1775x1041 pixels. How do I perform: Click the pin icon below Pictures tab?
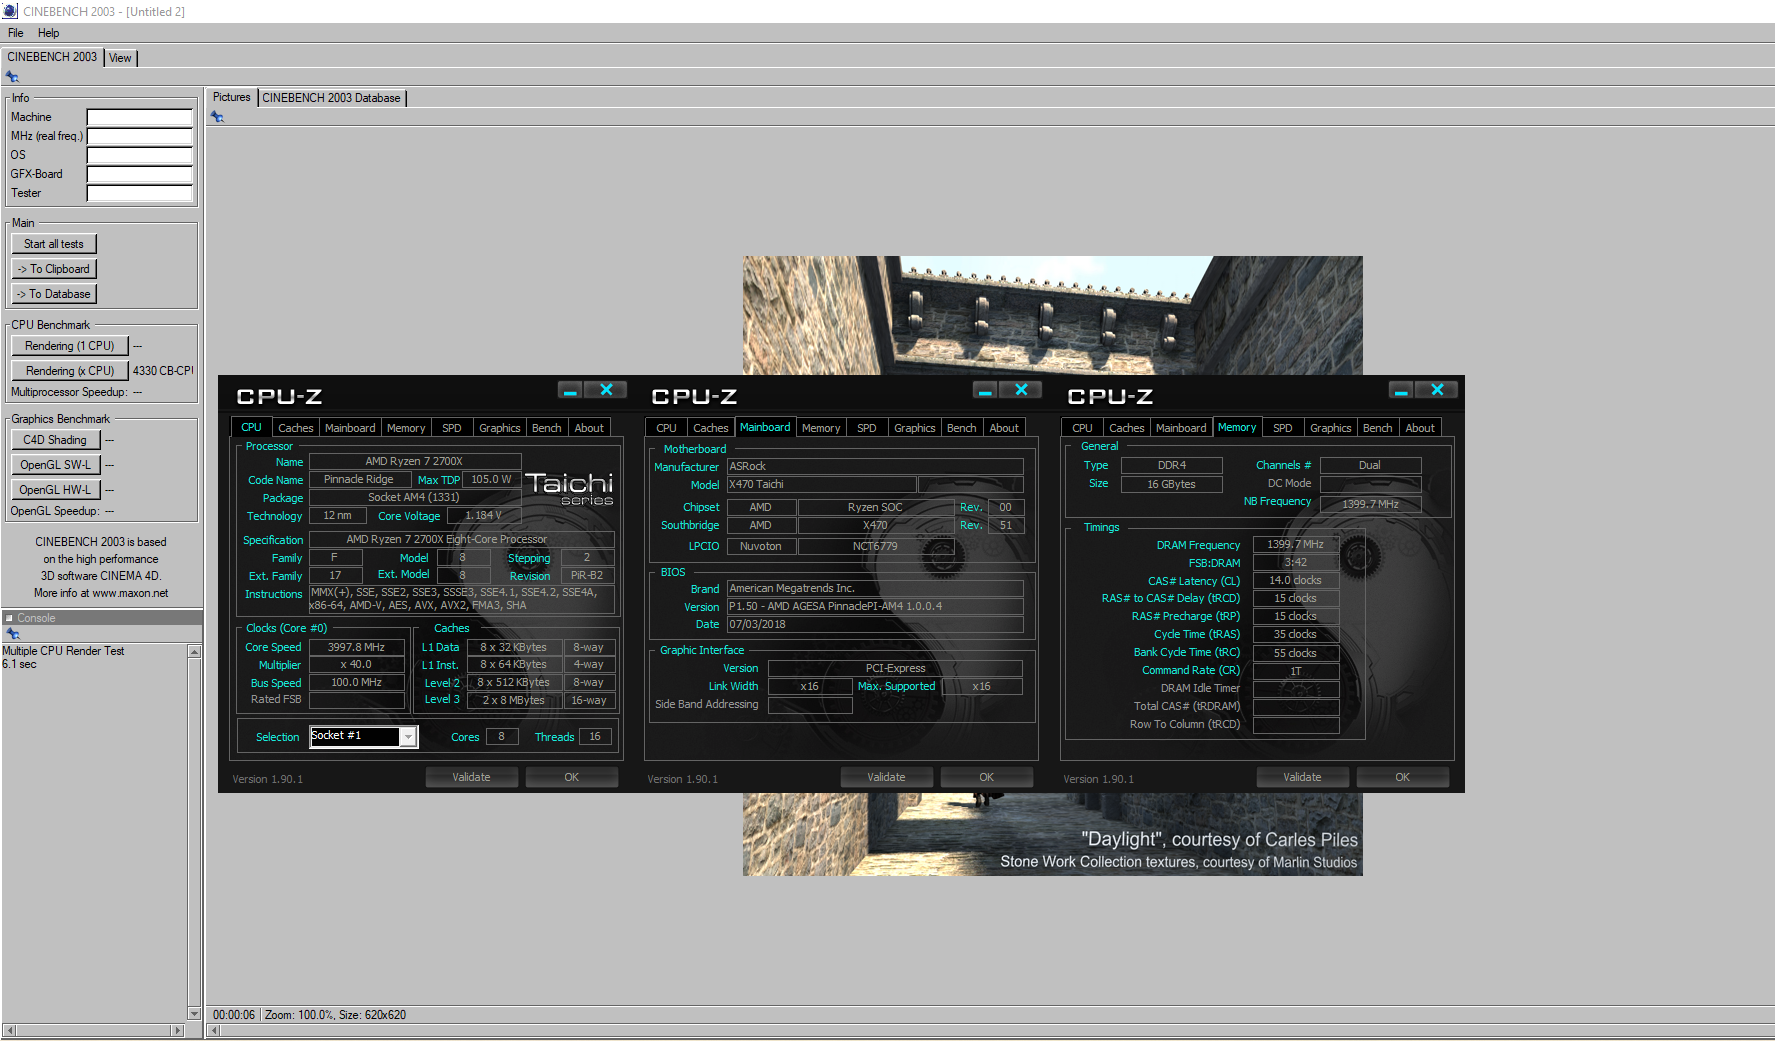point(217,117)
